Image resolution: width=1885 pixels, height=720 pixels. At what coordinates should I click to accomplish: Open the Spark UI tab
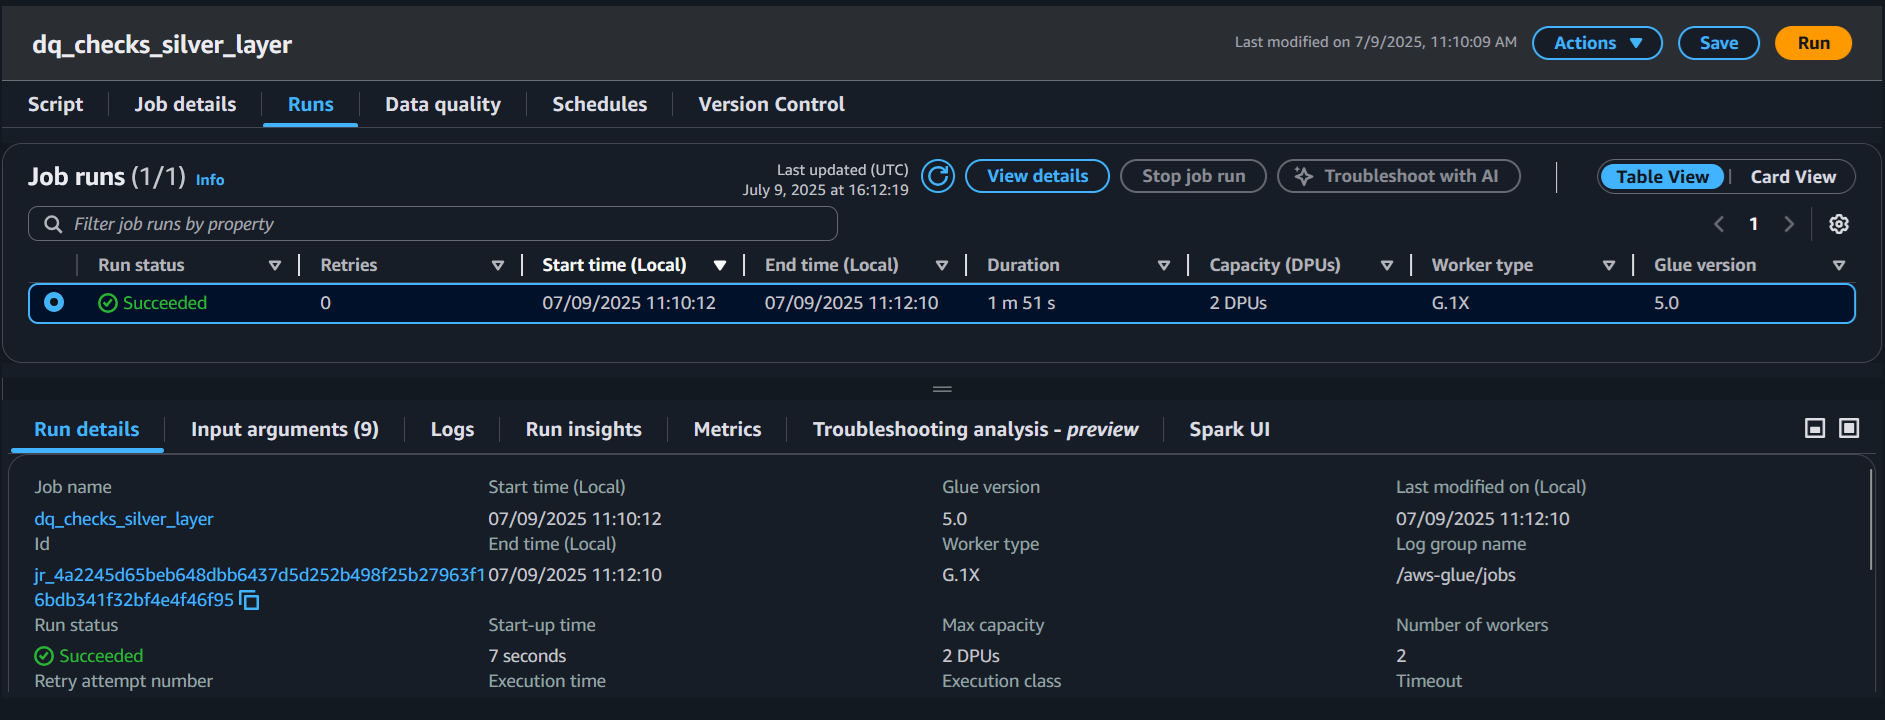(x=1229, y=429)
